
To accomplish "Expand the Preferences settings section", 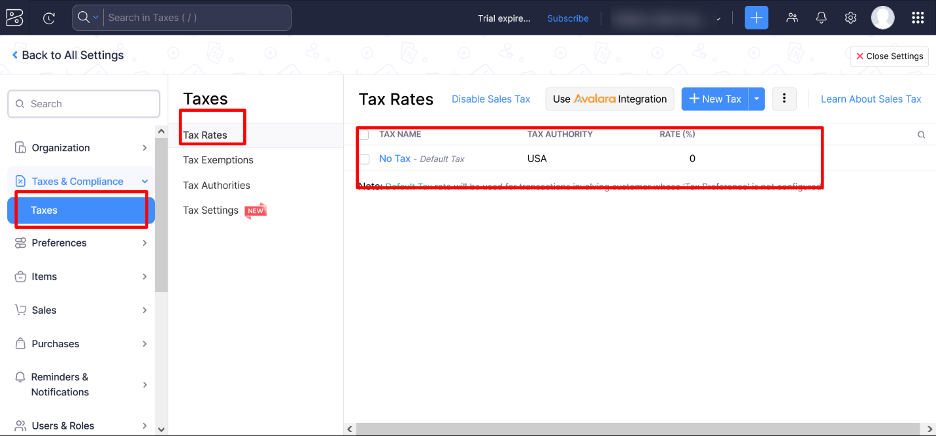I will click(x=80, y=243).
